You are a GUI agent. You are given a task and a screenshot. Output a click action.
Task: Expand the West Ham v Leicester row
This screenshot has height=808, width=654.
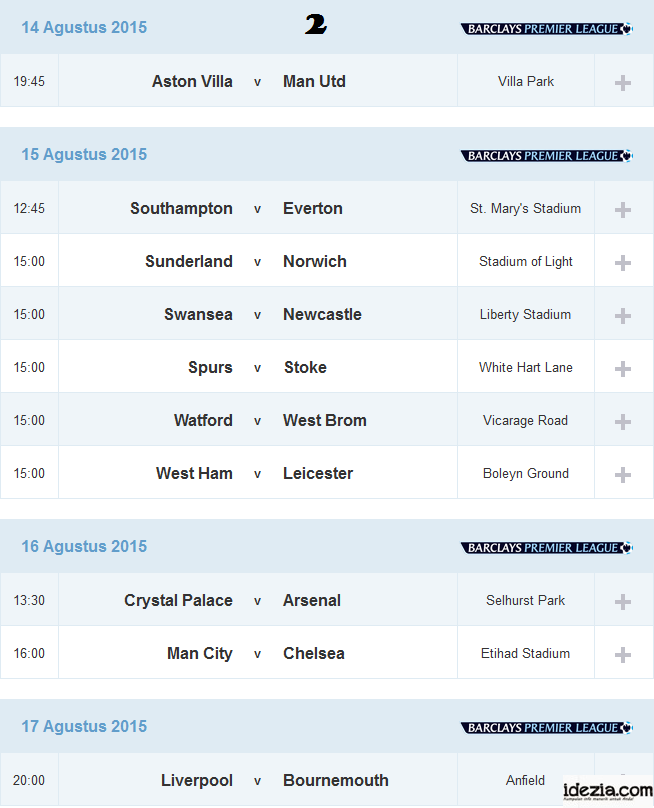coord(622,475)
